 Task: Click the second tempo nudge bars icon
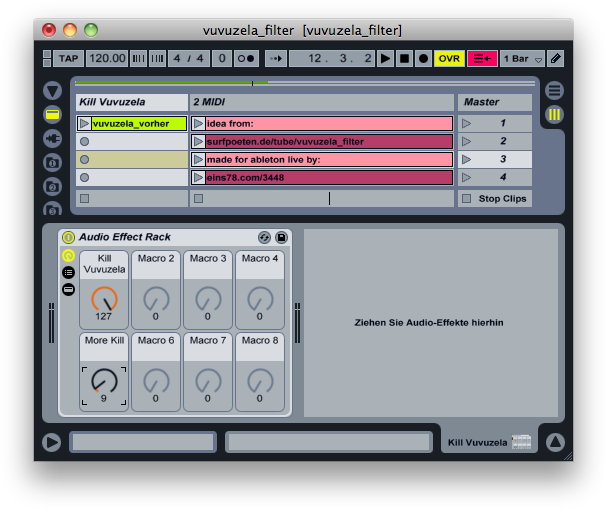click(157, 59)
